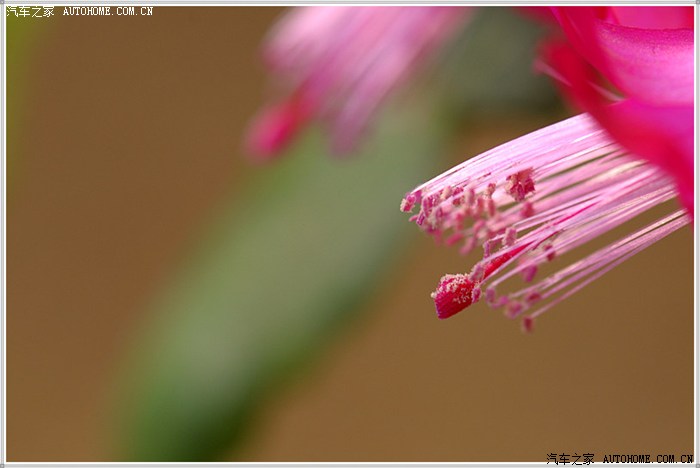The height and width of the screenshot is (468, 700).
Task: Click the dark pink stigma tip of the flower
Action: [453, 296]
